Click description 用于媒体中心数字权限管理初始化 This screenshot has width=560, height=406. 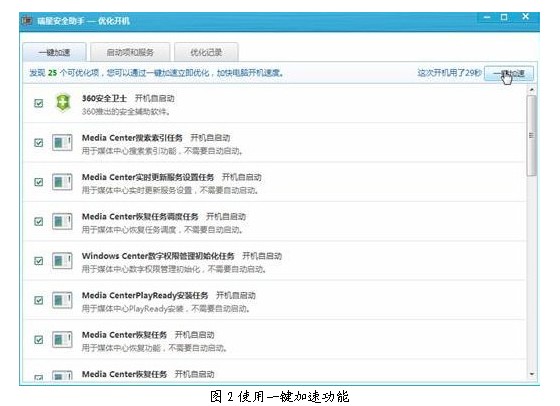(x=174, y=269)
